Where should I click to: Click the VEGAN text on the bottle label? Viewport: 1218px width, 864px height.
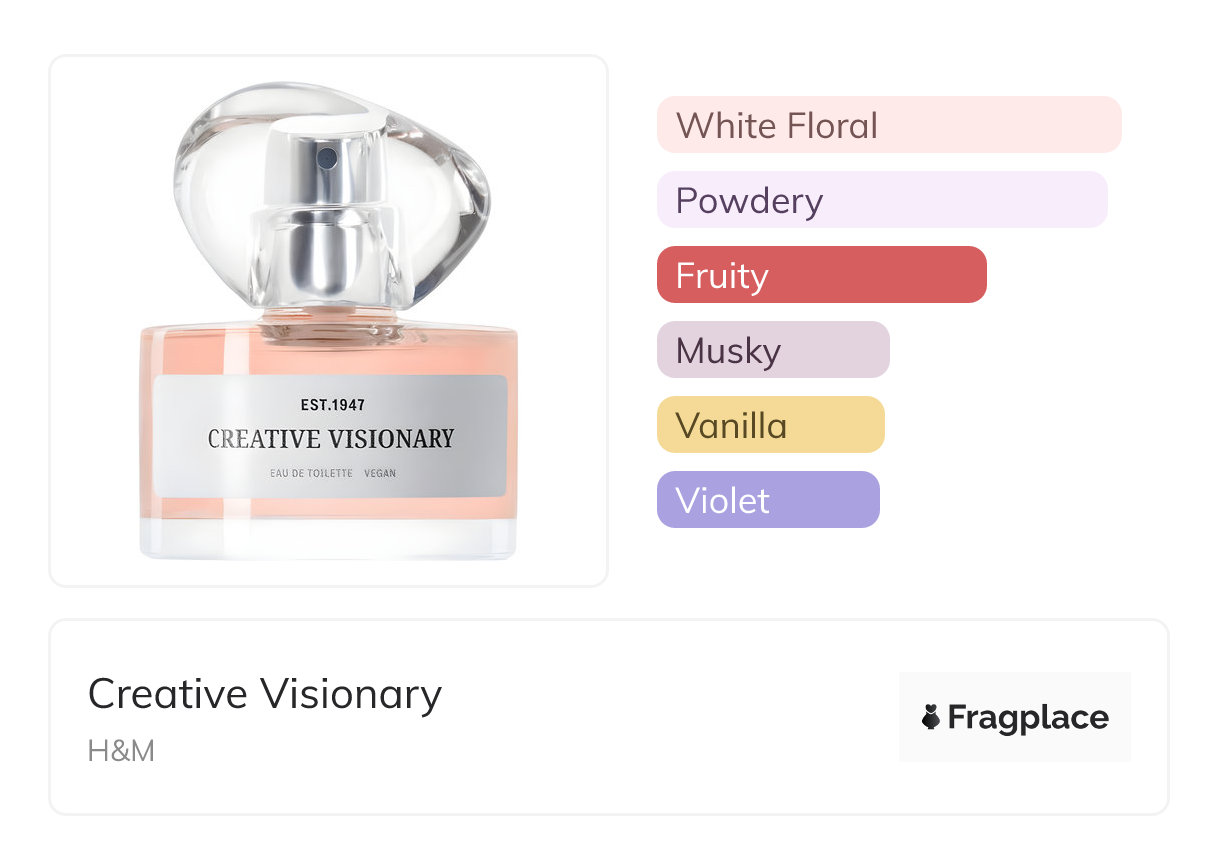pyautogui.click(x=380, y=473)
